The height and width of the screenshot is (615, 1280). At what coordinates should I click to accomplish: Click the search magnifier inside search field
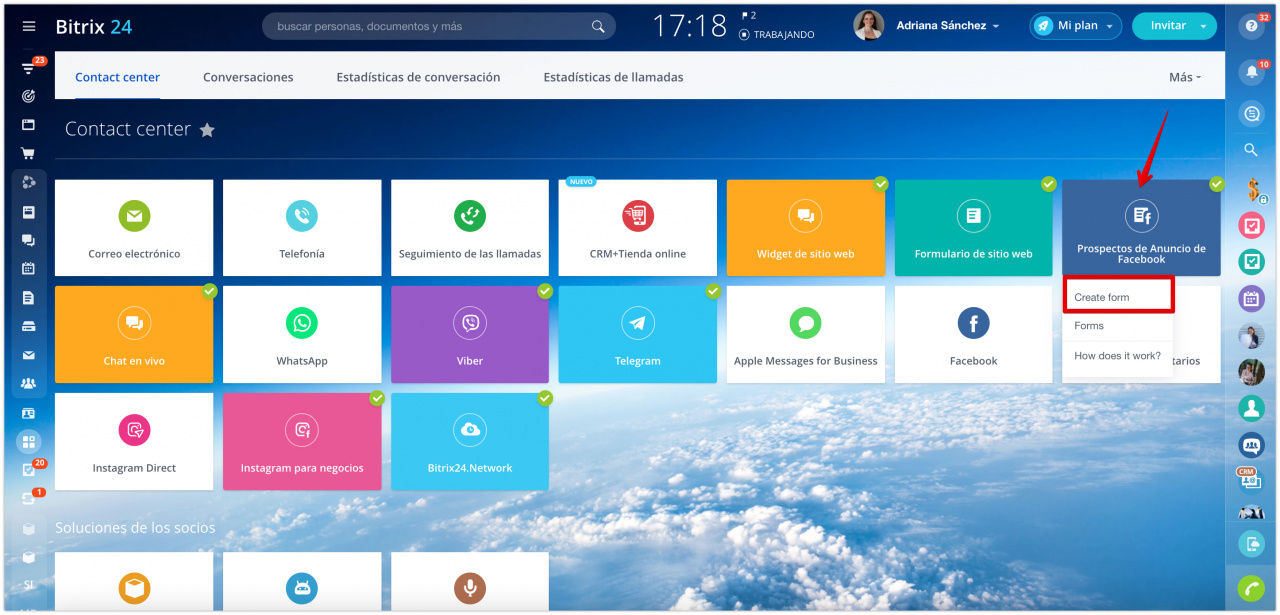point(598,27)
